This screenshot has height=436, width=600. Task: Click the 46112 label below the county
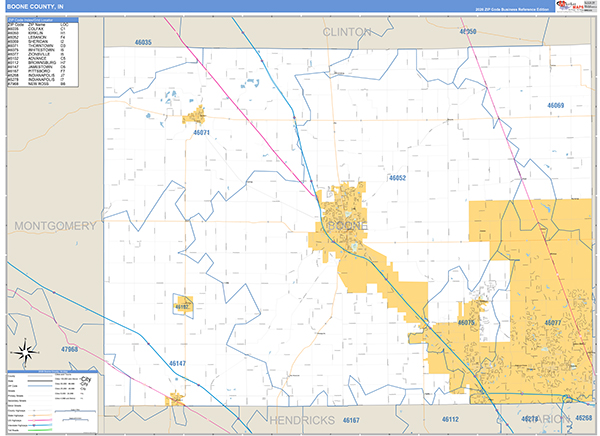click(450, 420)
